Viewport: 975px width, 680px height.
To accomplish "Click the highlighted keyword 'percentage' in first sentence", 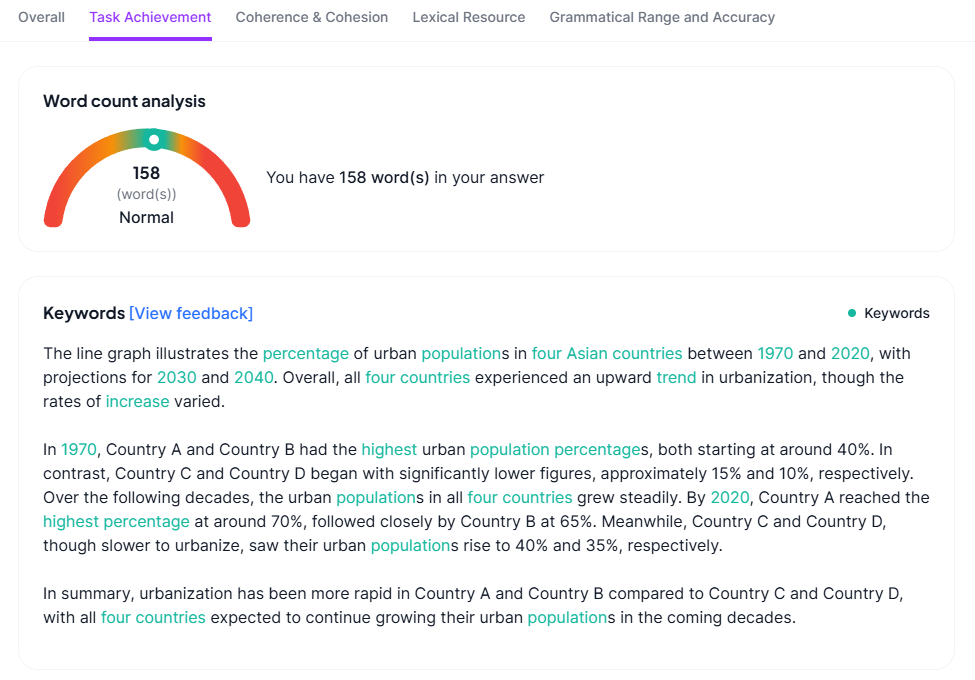I will 306,353.
